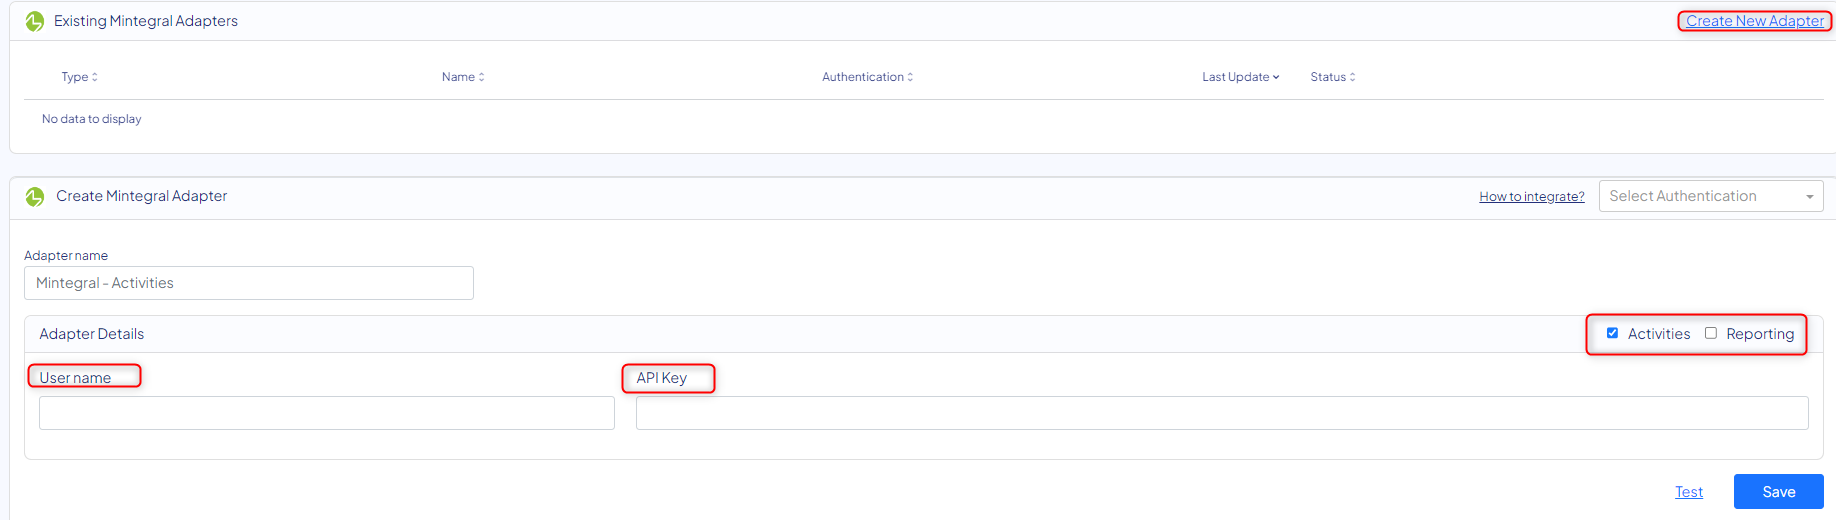Click the Adapter Details section header
1836x520 pixels.
[92, 334]
